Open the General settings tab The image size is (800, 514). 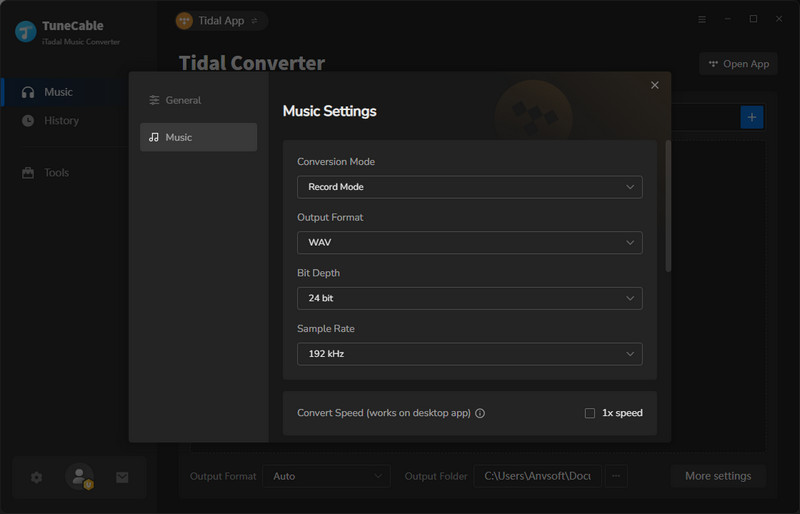[198, 100]
